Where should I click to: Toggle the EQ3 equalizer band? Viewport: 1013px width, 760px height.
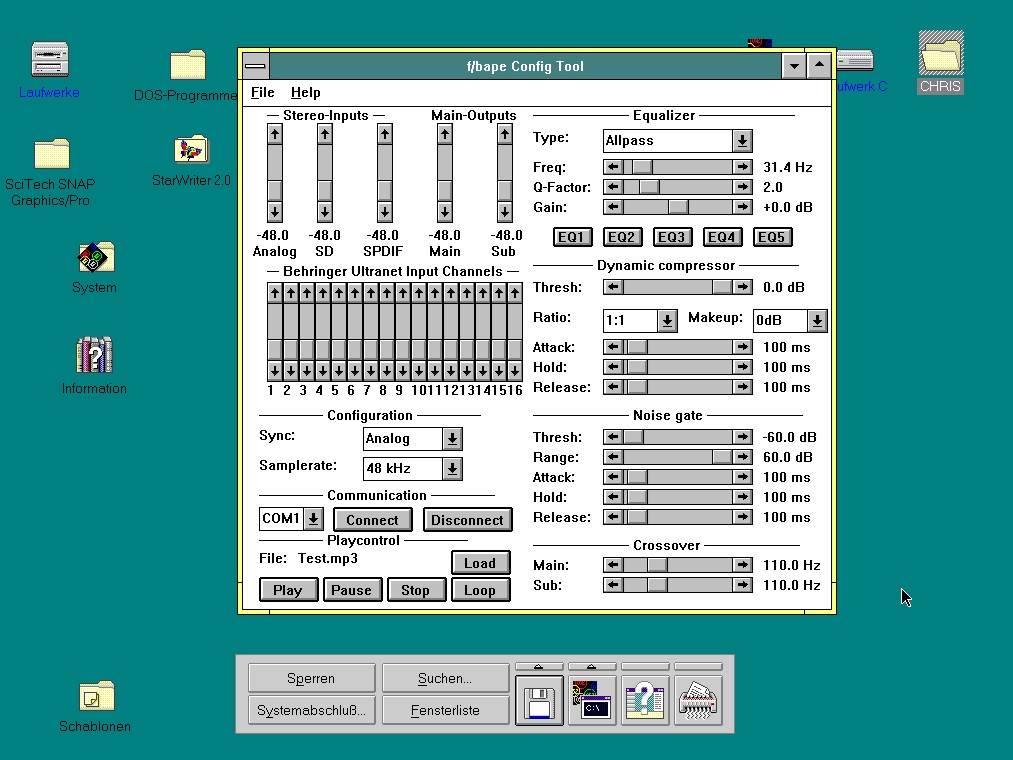pyautogui.click(x=672, y=237)
